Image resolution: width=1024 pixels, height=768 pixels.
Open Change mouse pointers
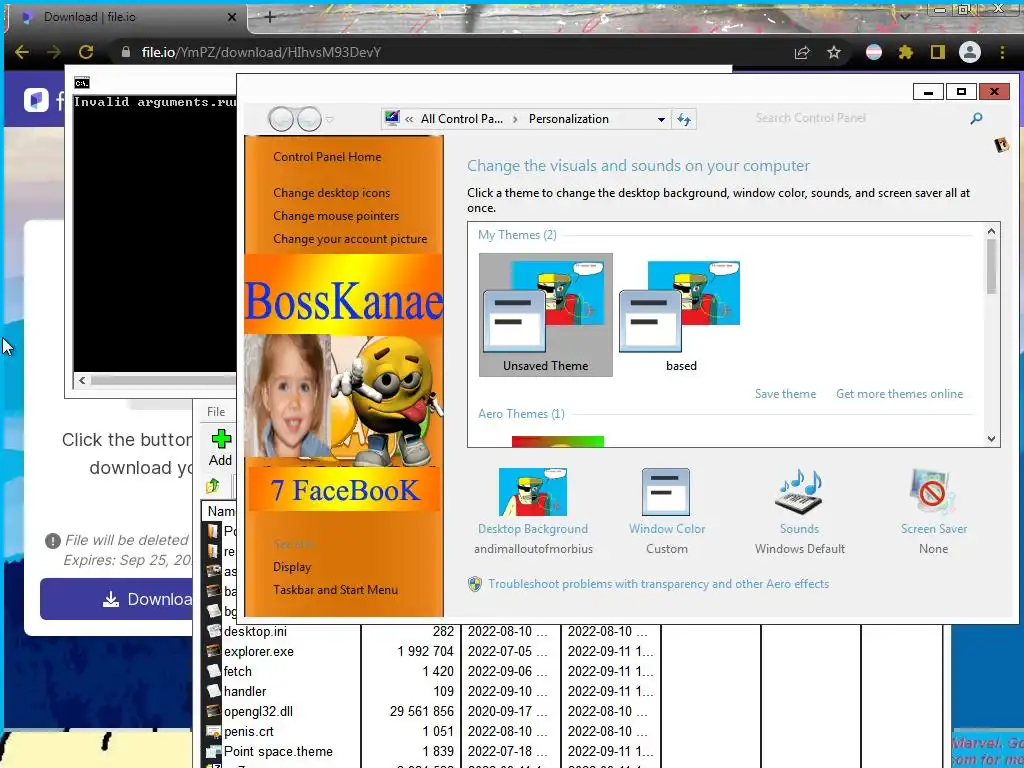[336, 216]
